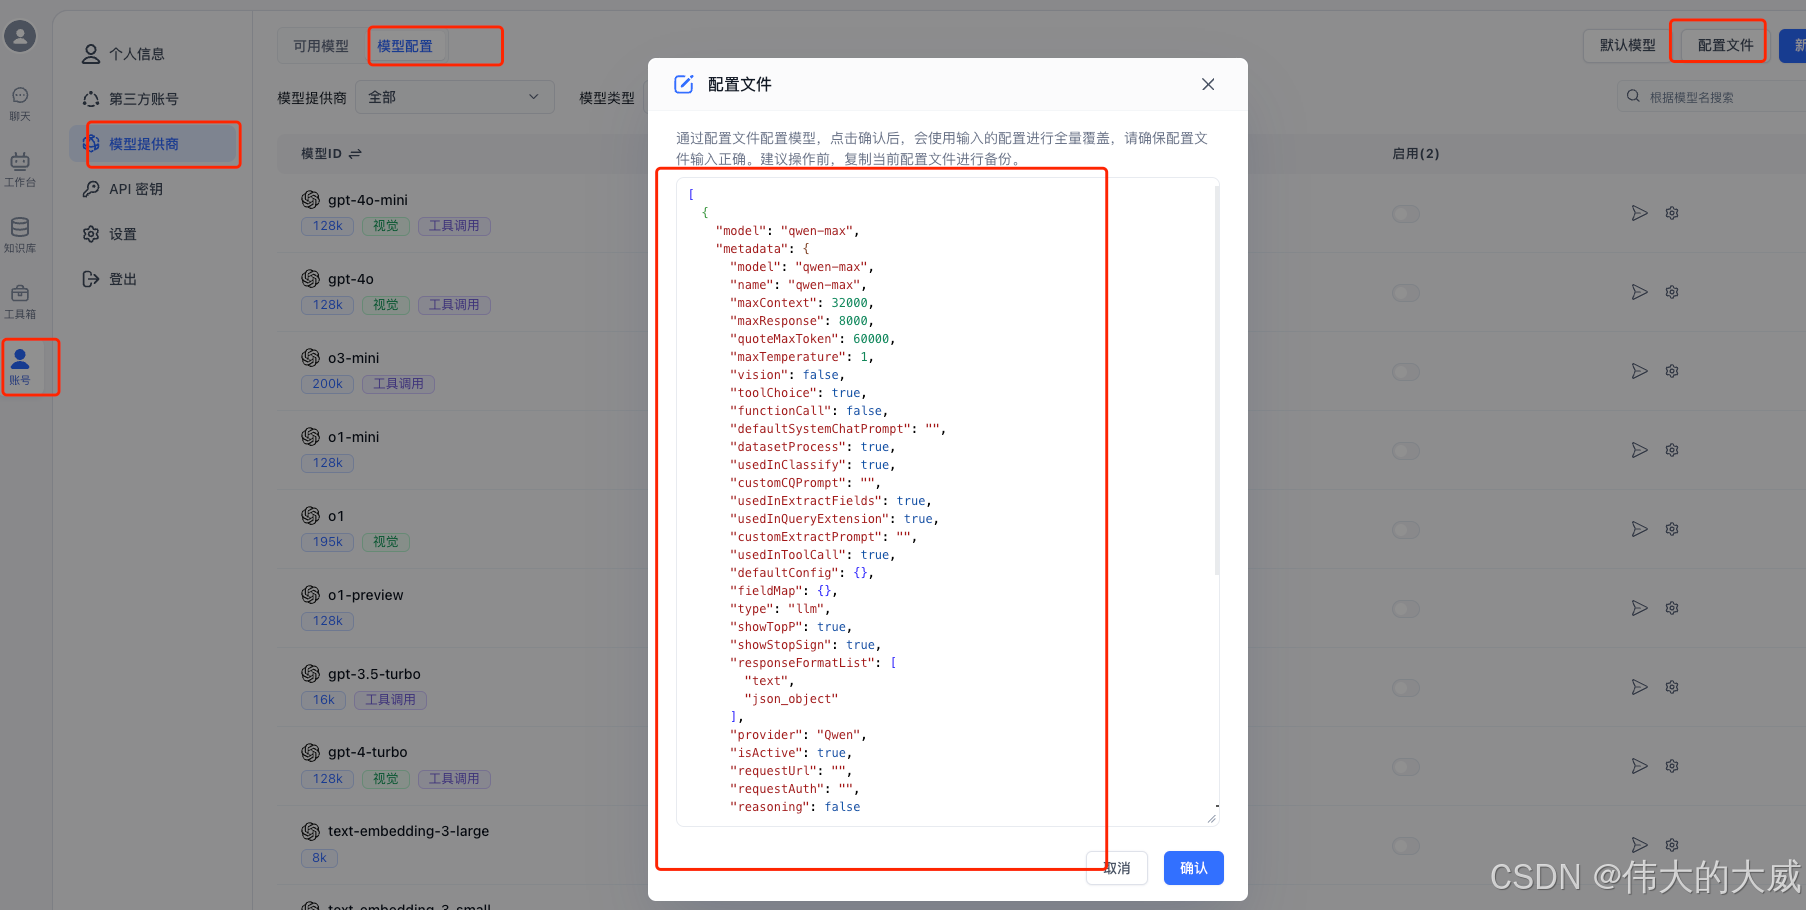1806x910 pixels.
Task: Open the Chat section in left rail
Action: [x=20, y=103]
